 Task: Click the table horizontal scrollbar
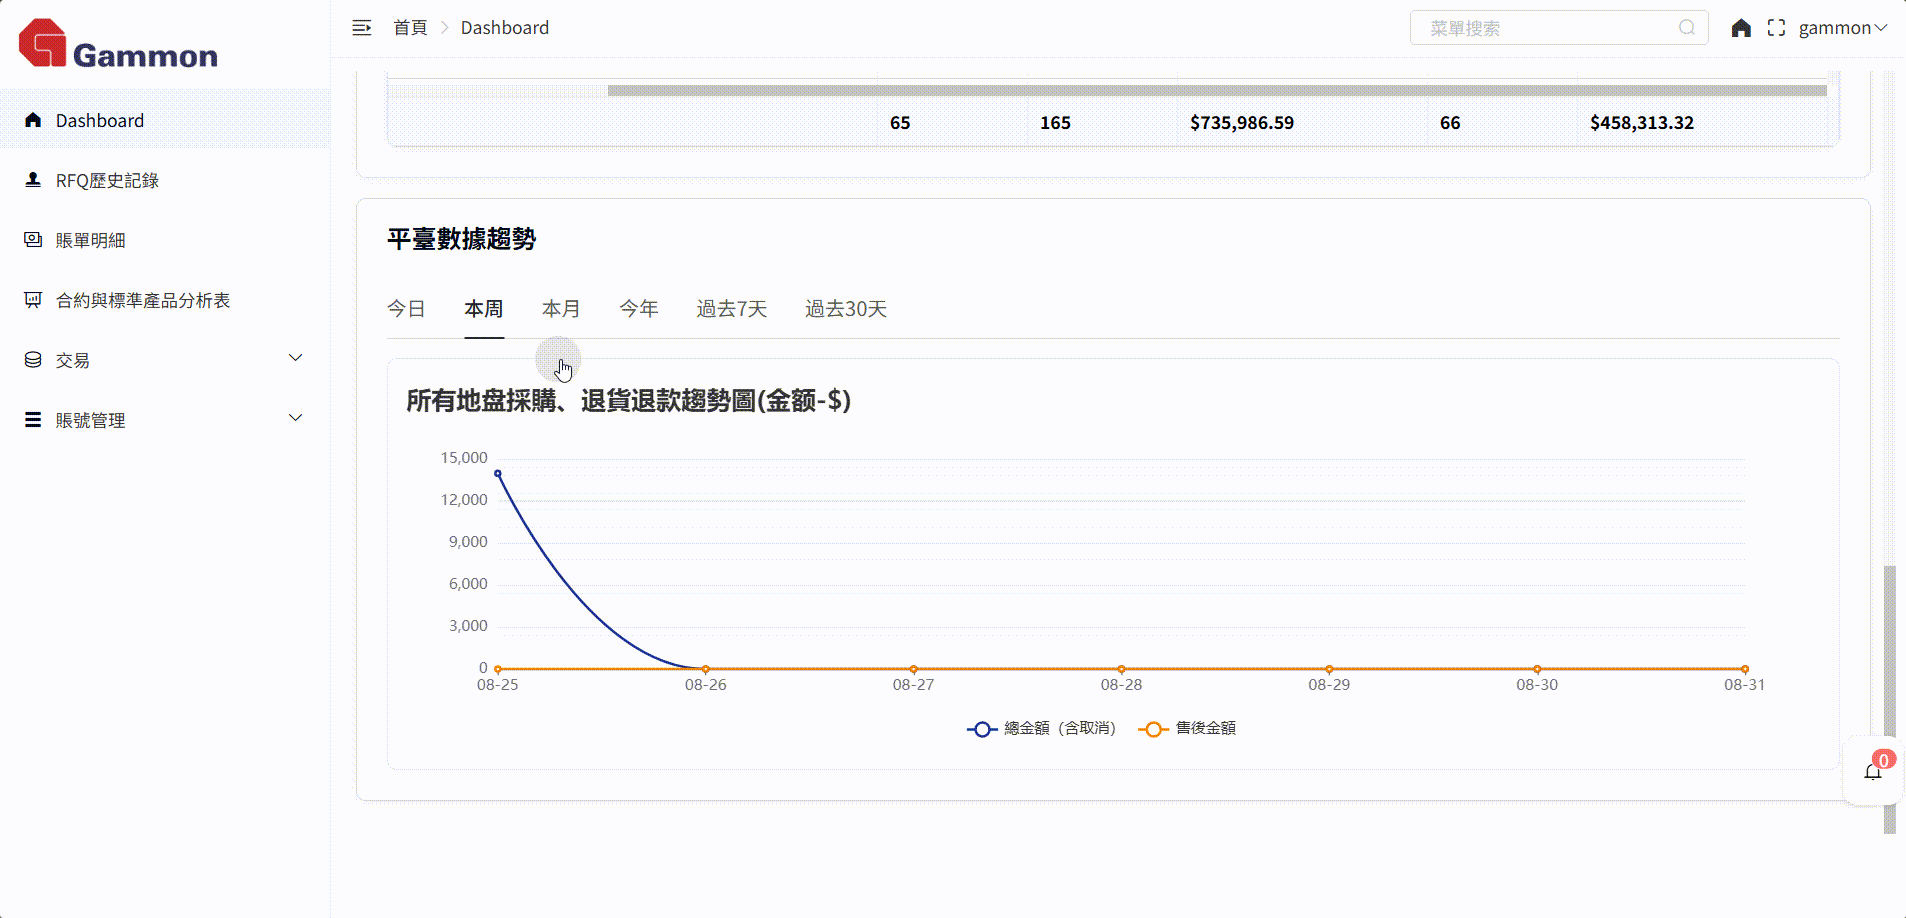tap(1216, 91)
